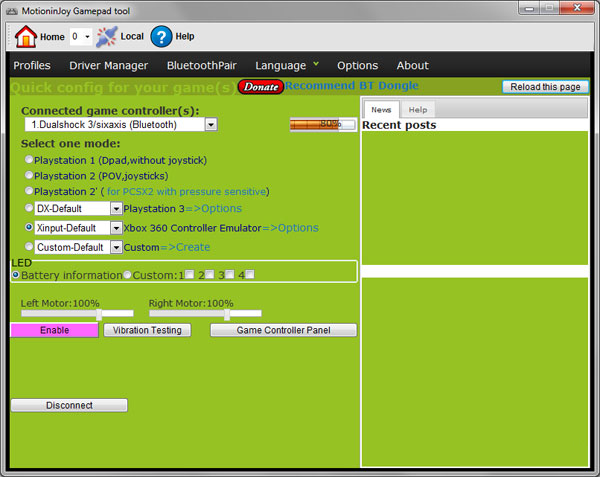Click the red Donate badge

[x=261, y=87]
